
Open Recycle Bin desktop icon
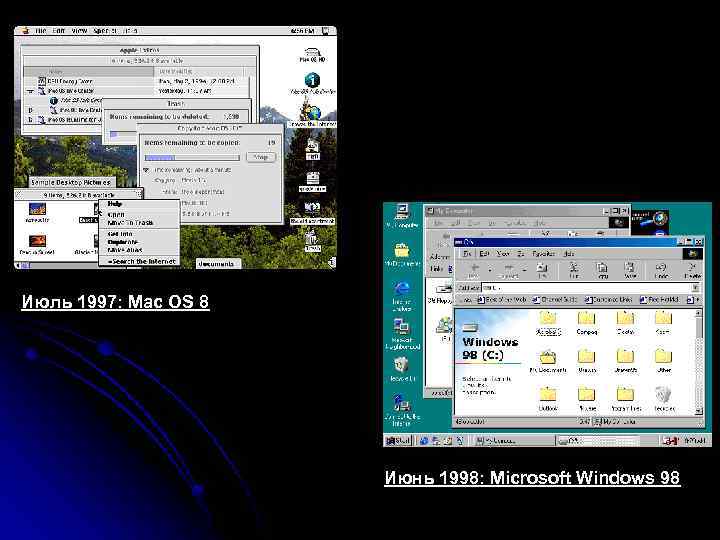pyautogui.click(x=402, y=369)
